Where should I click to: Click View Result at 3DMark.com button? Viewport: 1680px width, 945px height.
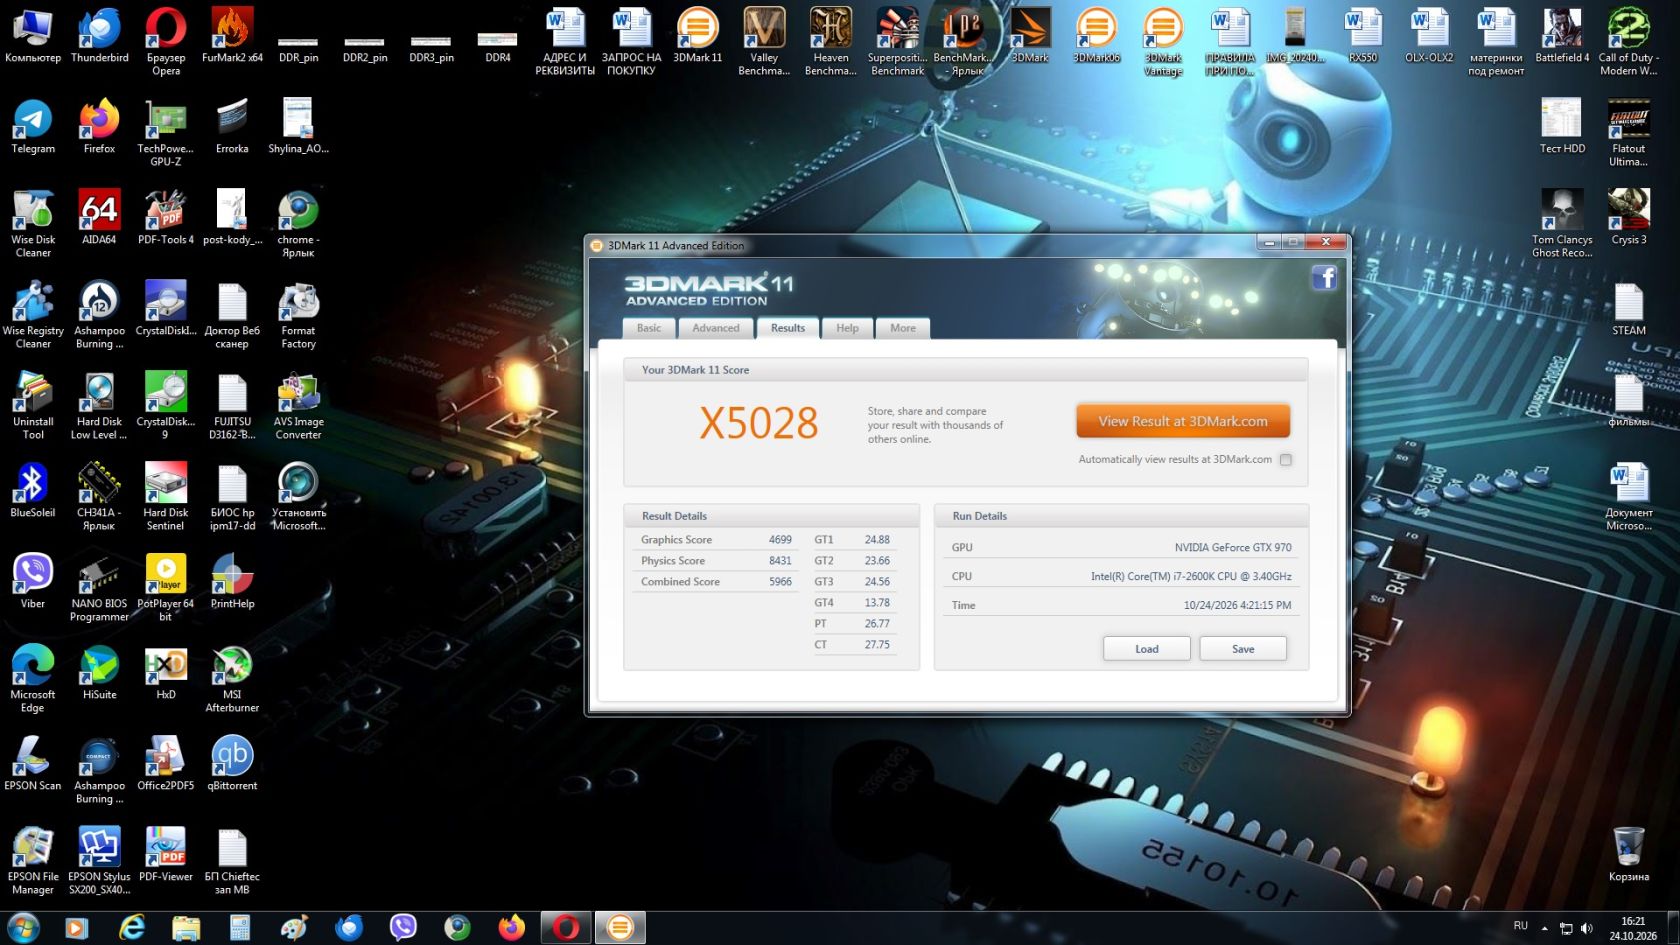[1183, 421]
